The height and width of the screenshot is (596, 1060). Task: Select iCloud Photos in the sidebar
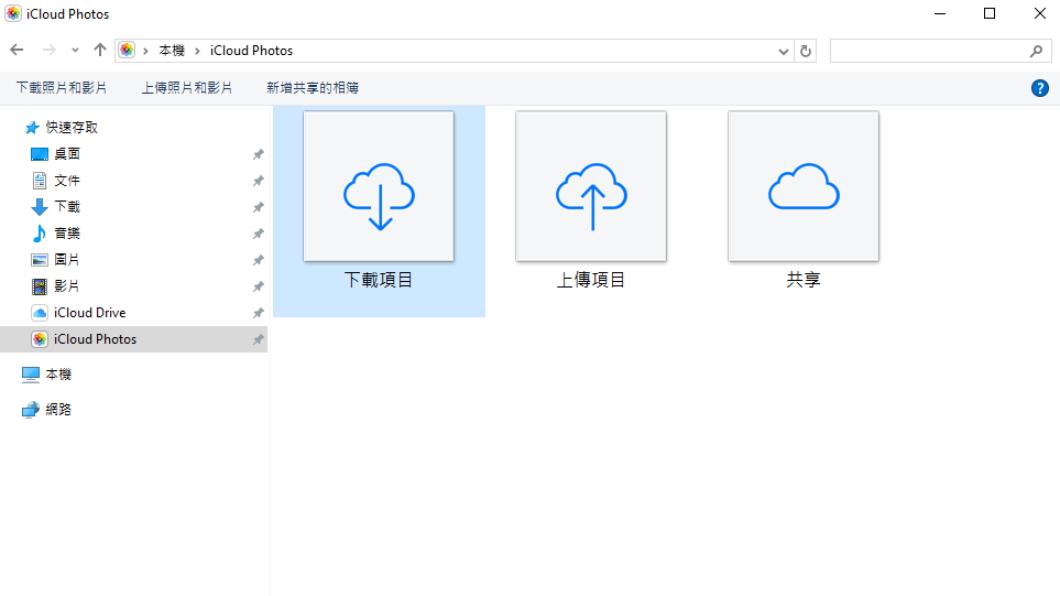pyautogui.click(x=95, y=339)
